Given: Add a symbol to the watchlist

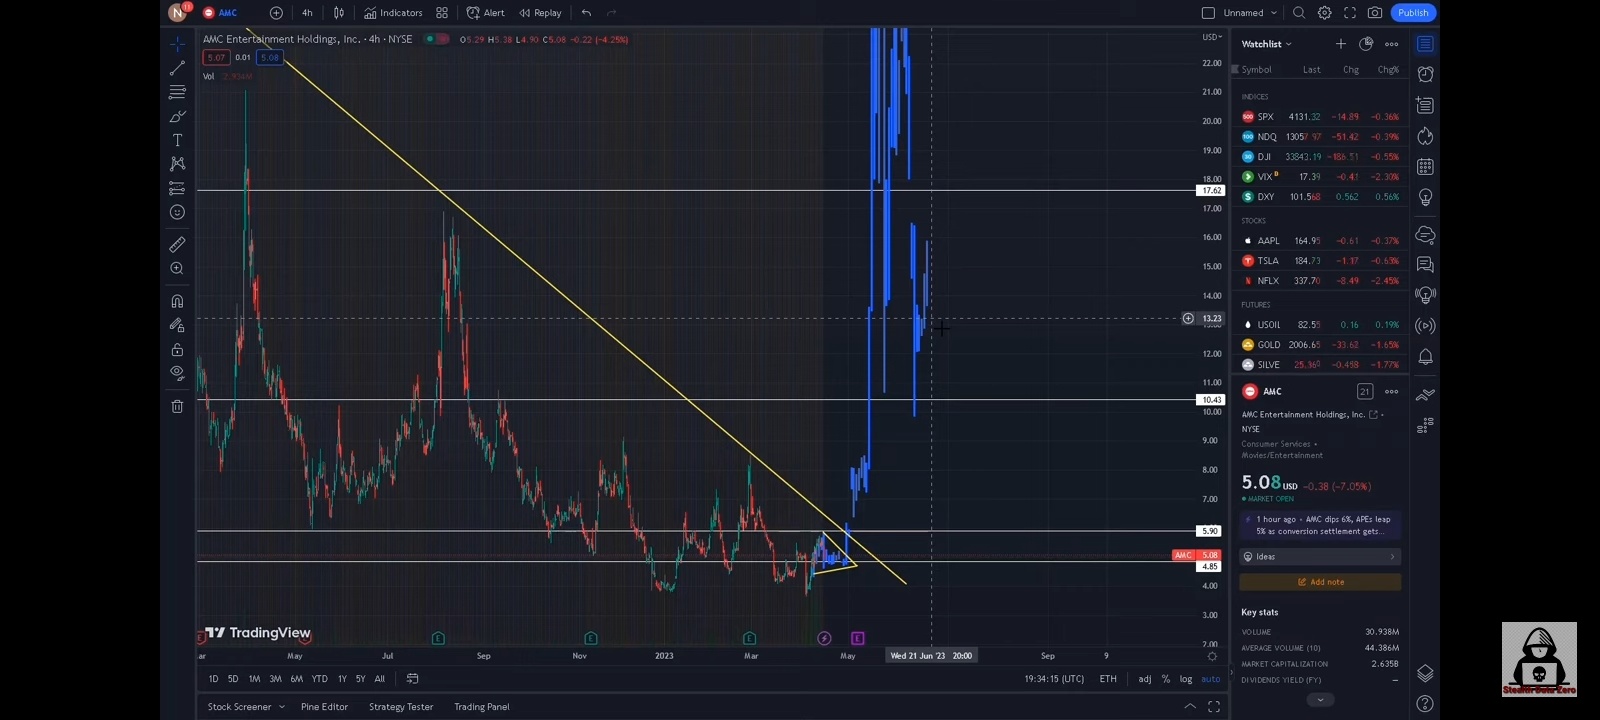Looking at the screenshot, I should (1340, 44).
